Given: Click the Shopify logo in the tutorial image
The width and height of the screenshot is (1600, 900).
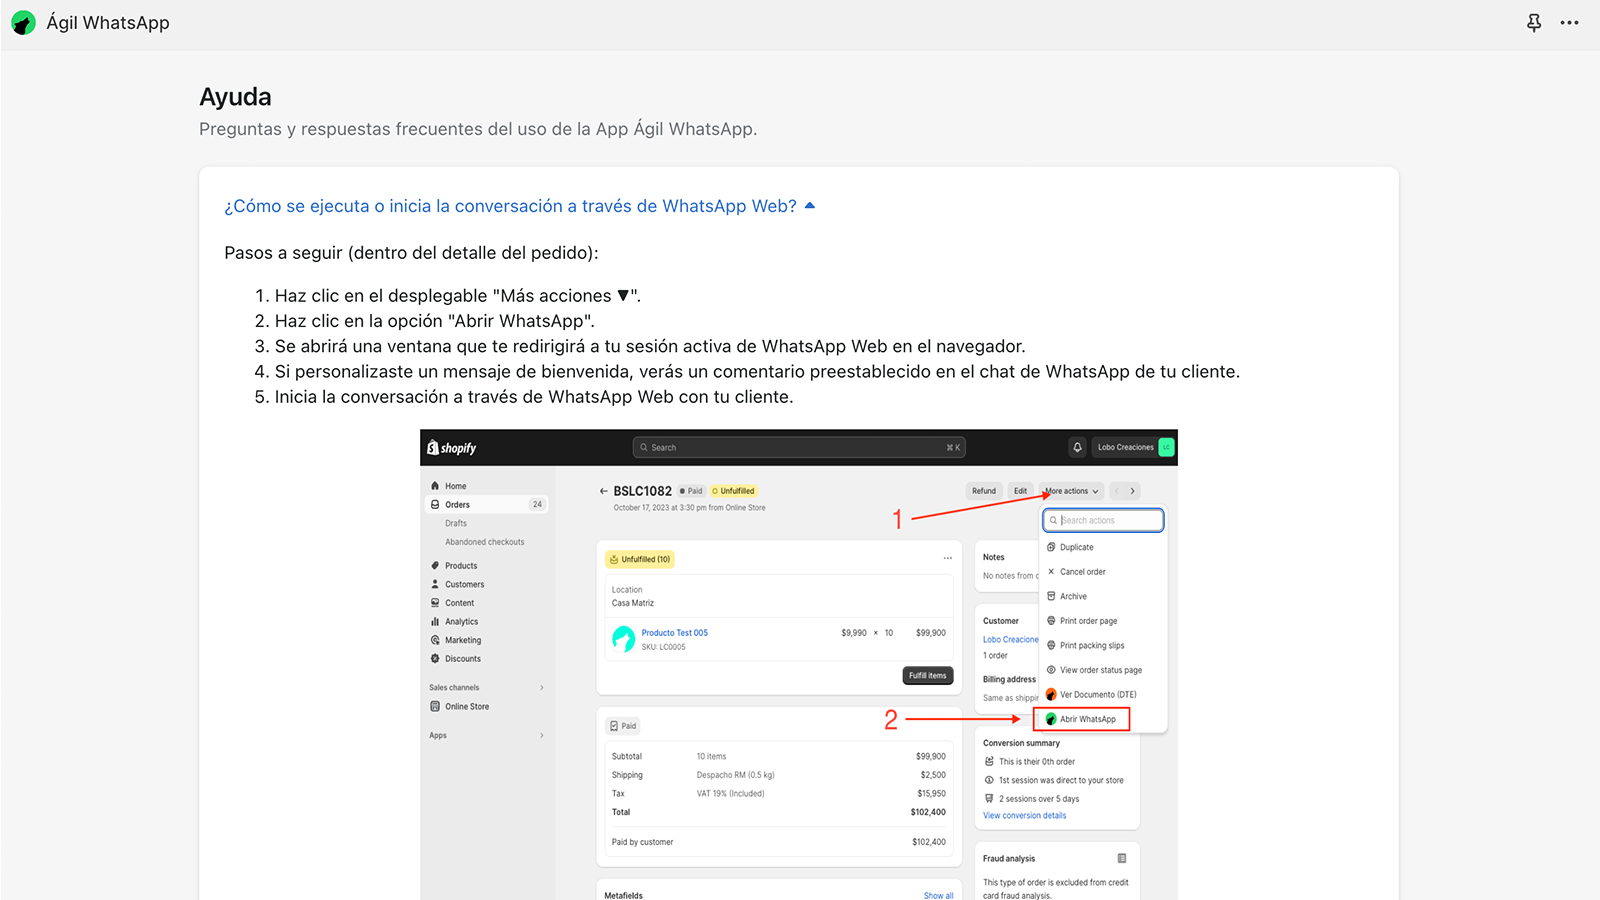Looking at the screenshot, I should tap(452, 448).
